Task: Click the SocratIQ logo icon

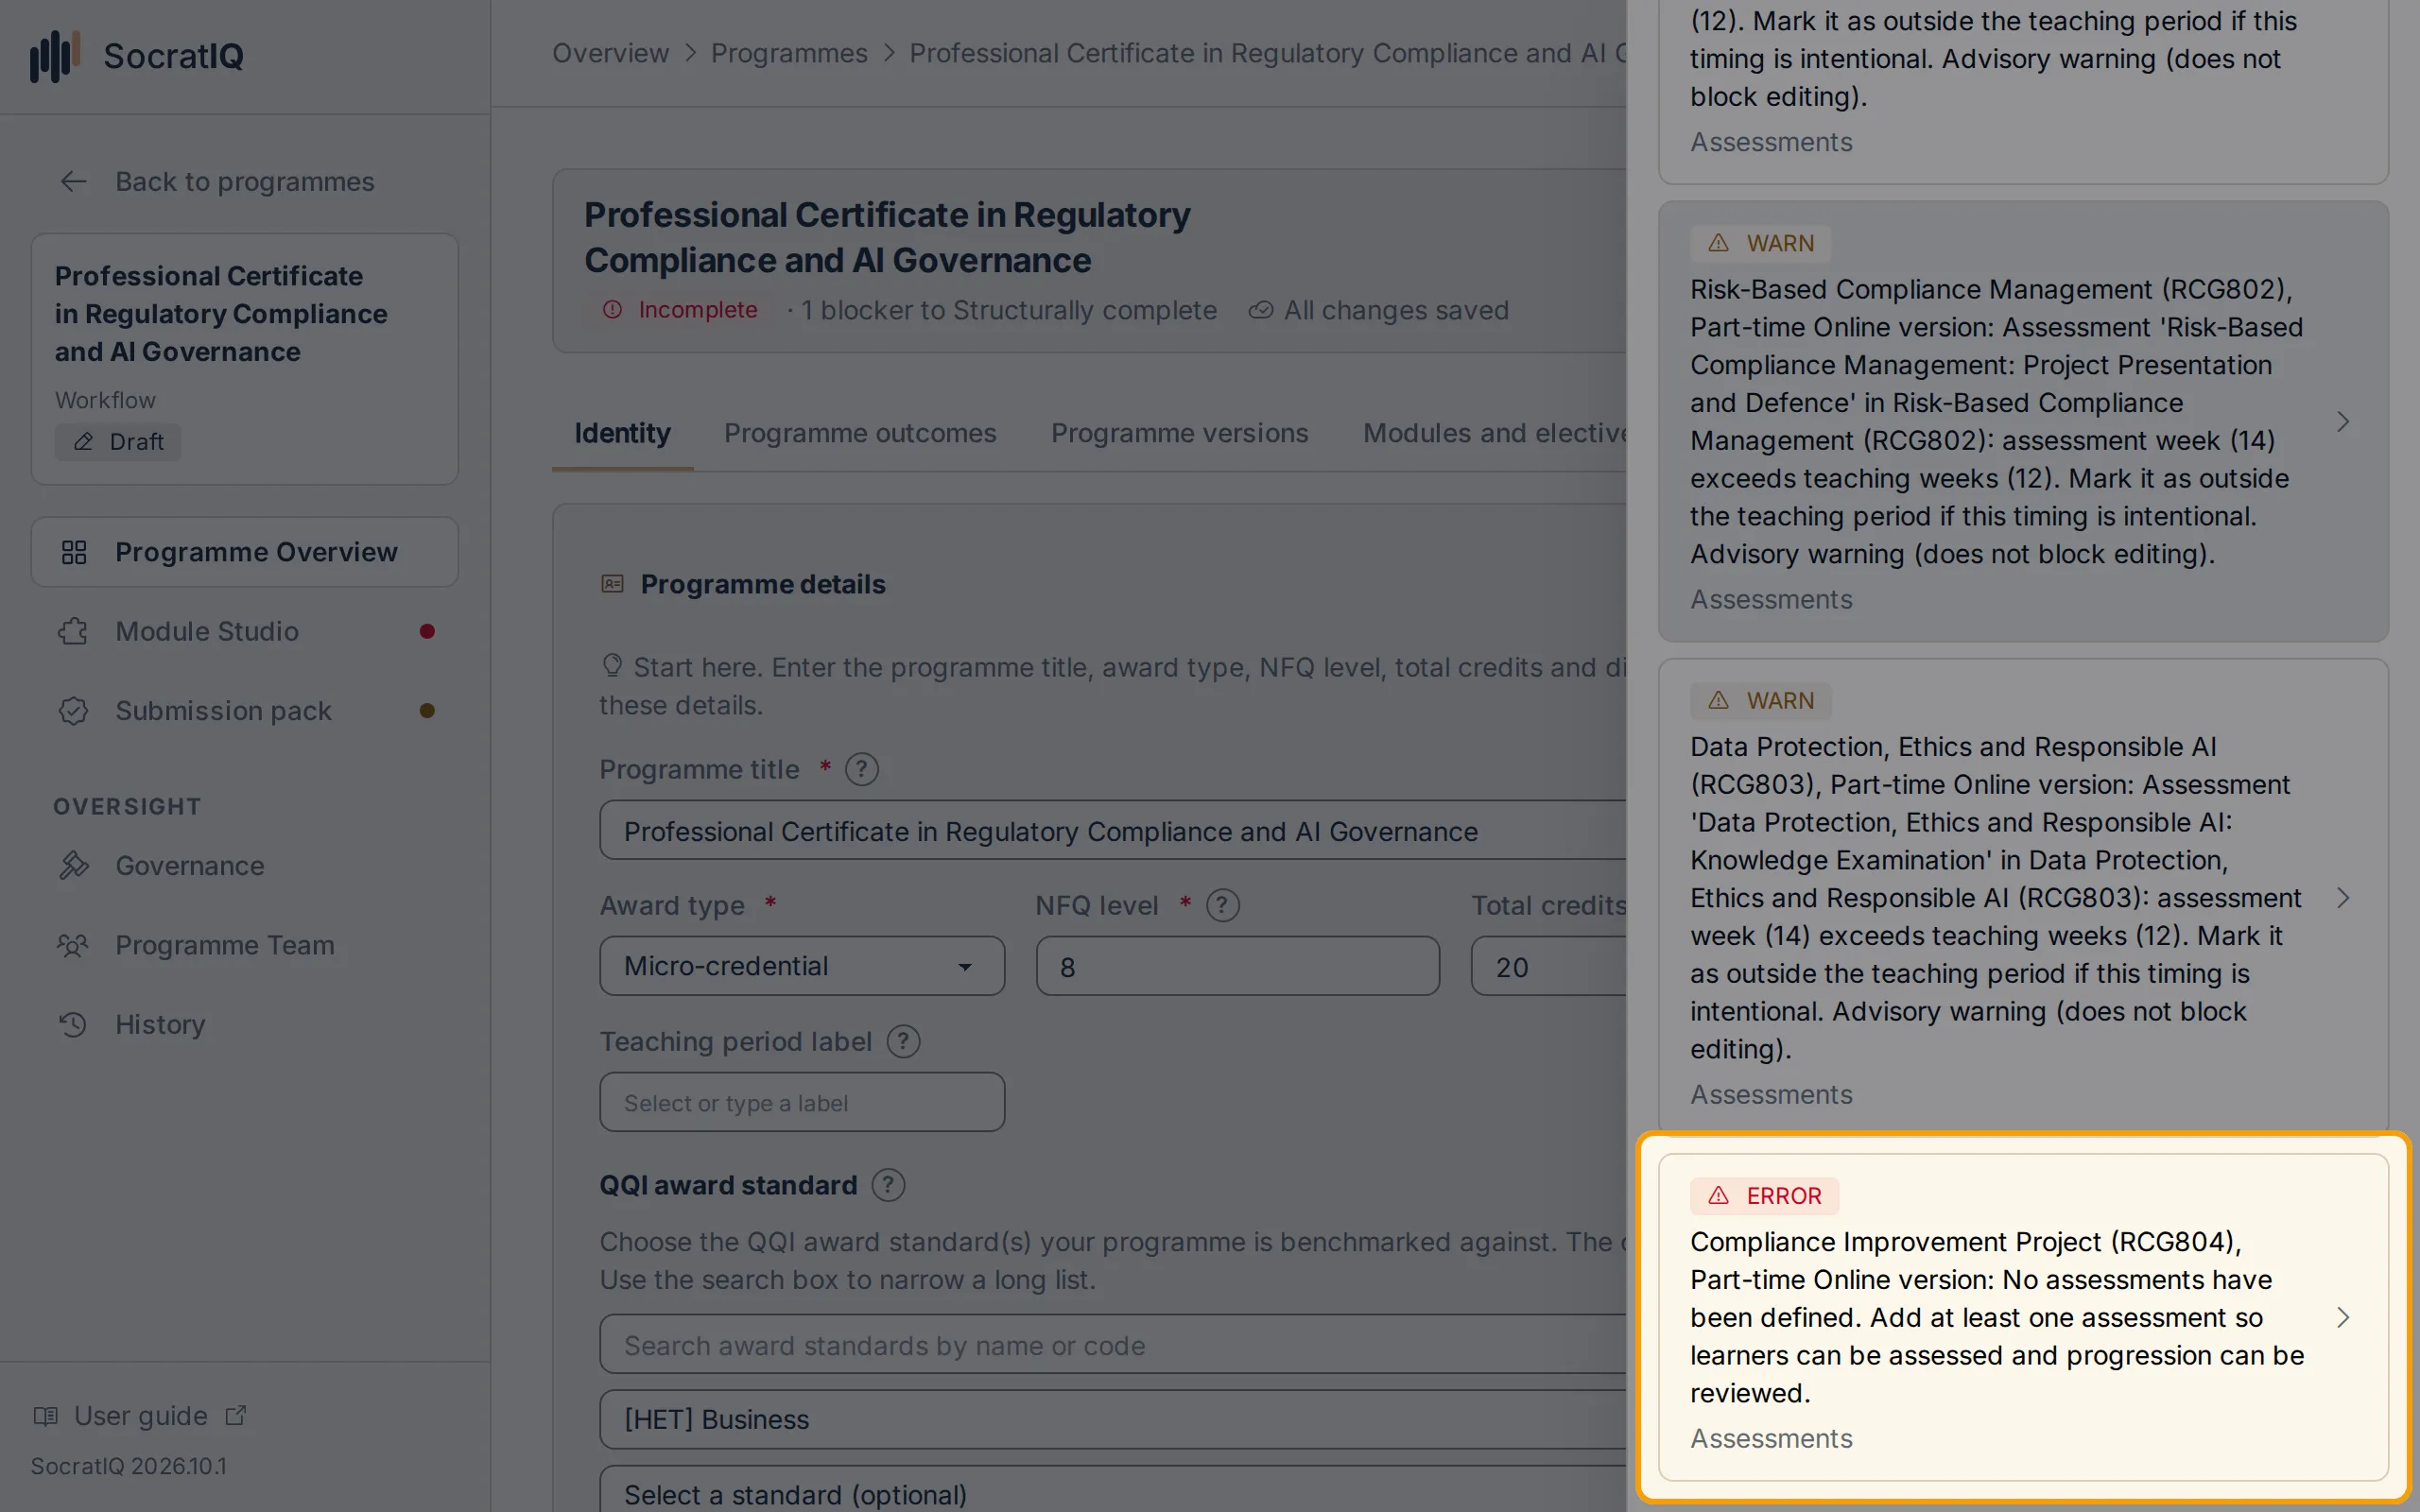Action: [x=54, y=56]
